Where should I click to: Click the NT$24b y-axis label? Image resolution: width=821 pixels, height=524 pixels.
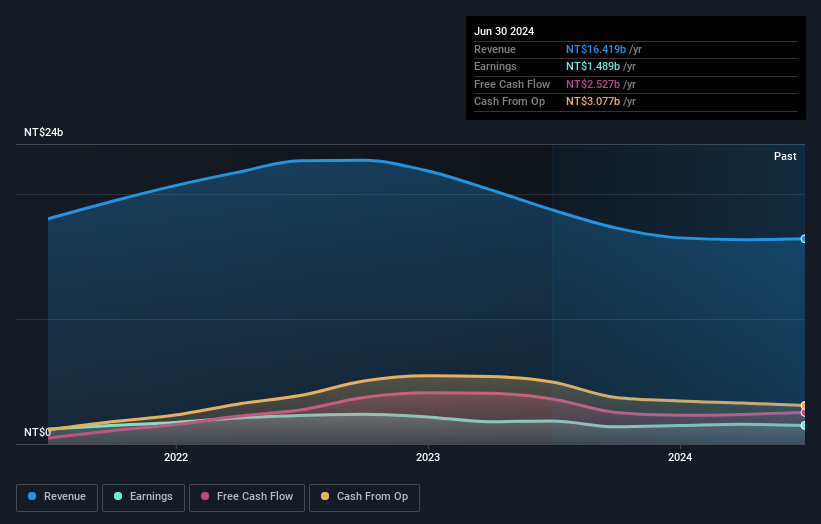coord(43,132)
